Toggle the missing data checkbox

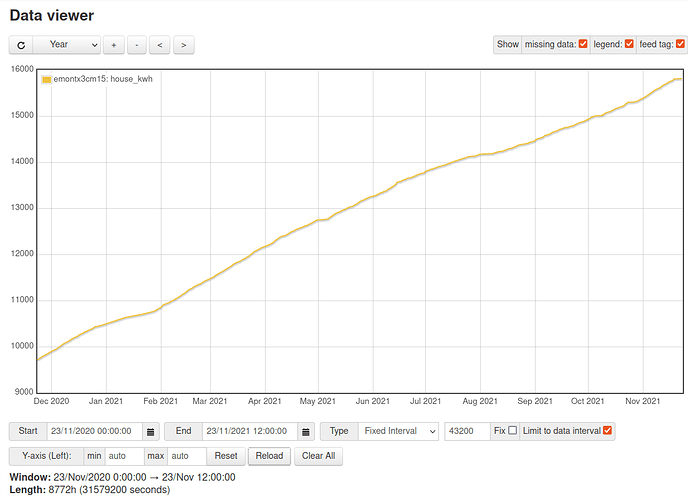coord(583,44)
